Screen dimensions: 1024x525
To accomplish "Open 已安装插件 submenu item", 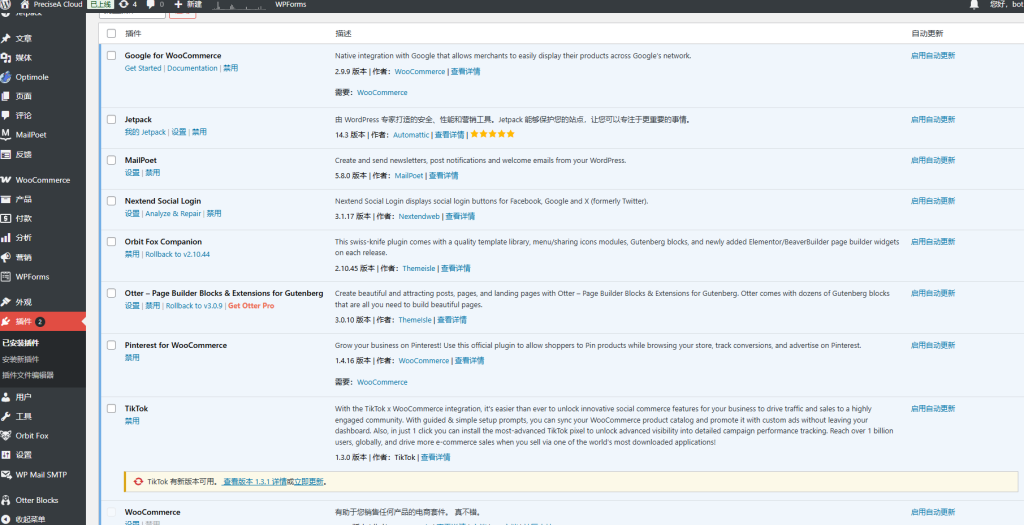I will click(x=21, y=343).
